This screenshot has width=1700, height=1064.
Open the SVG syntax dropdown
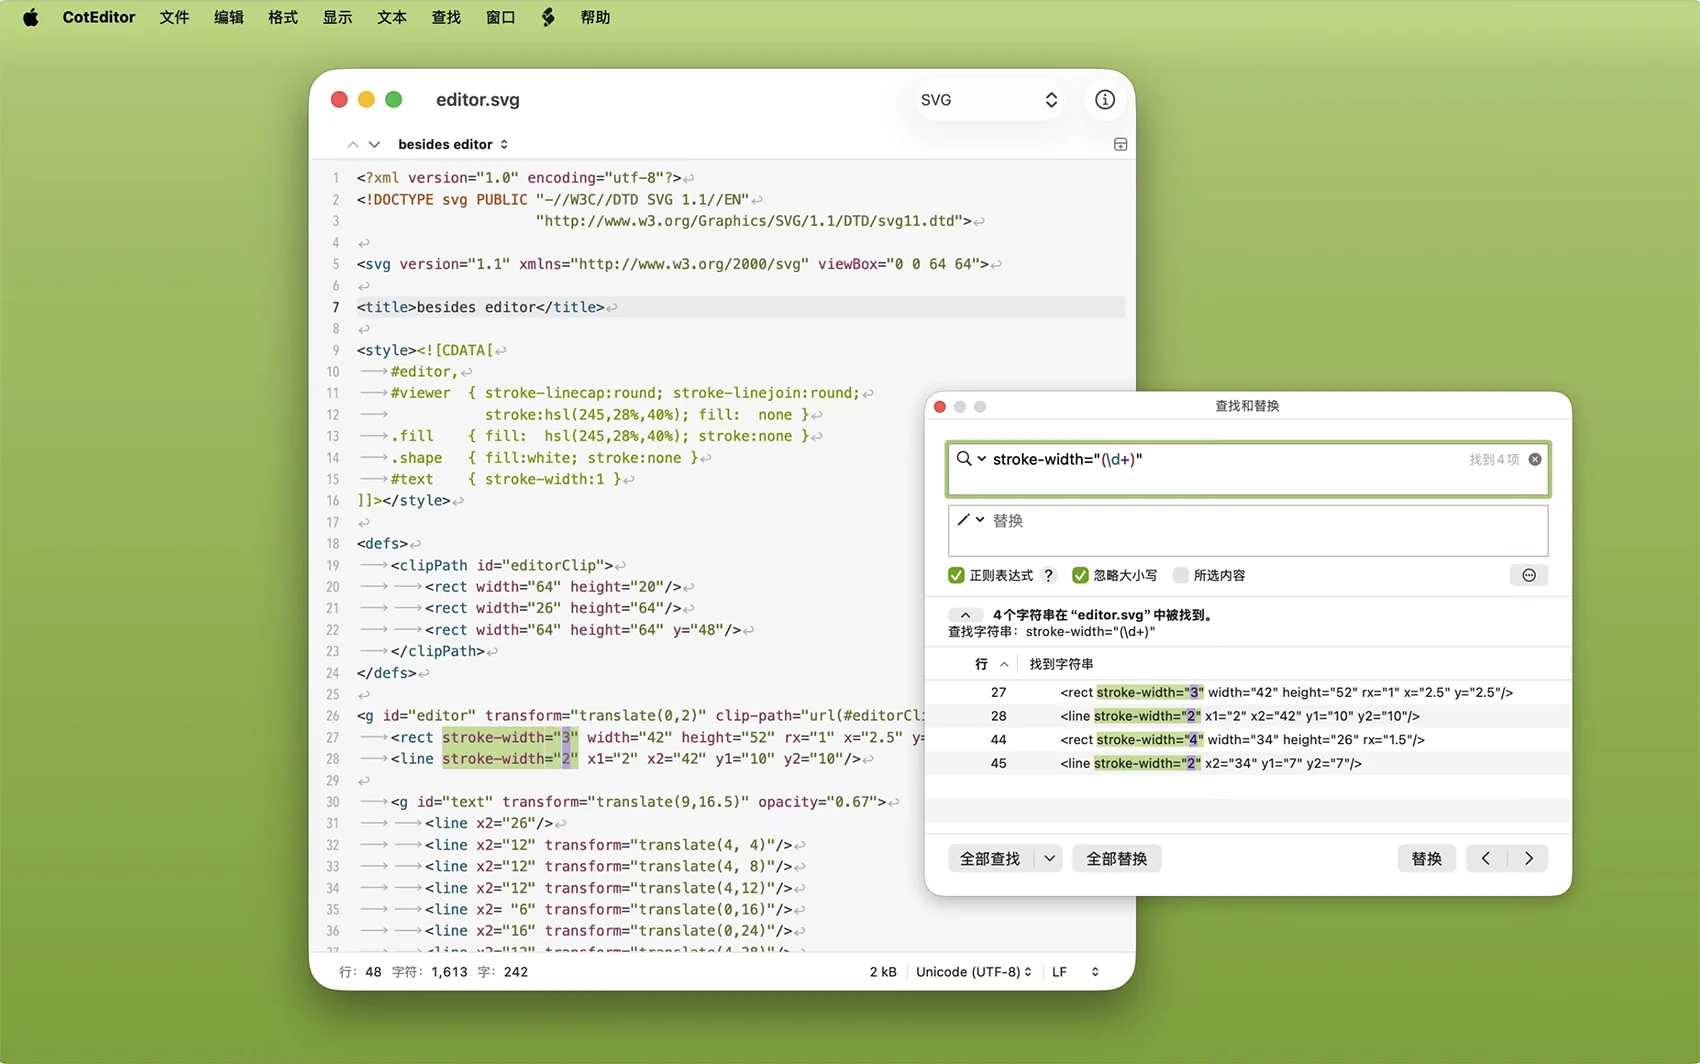tap(988, 100)
